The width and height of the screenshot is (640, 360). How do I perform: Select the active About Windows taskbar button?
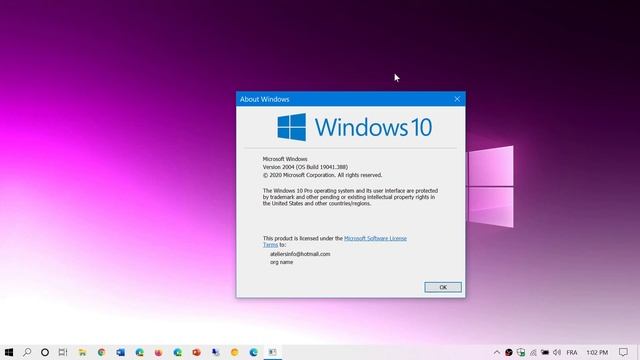pyautogui.click(x=273, y=352)
